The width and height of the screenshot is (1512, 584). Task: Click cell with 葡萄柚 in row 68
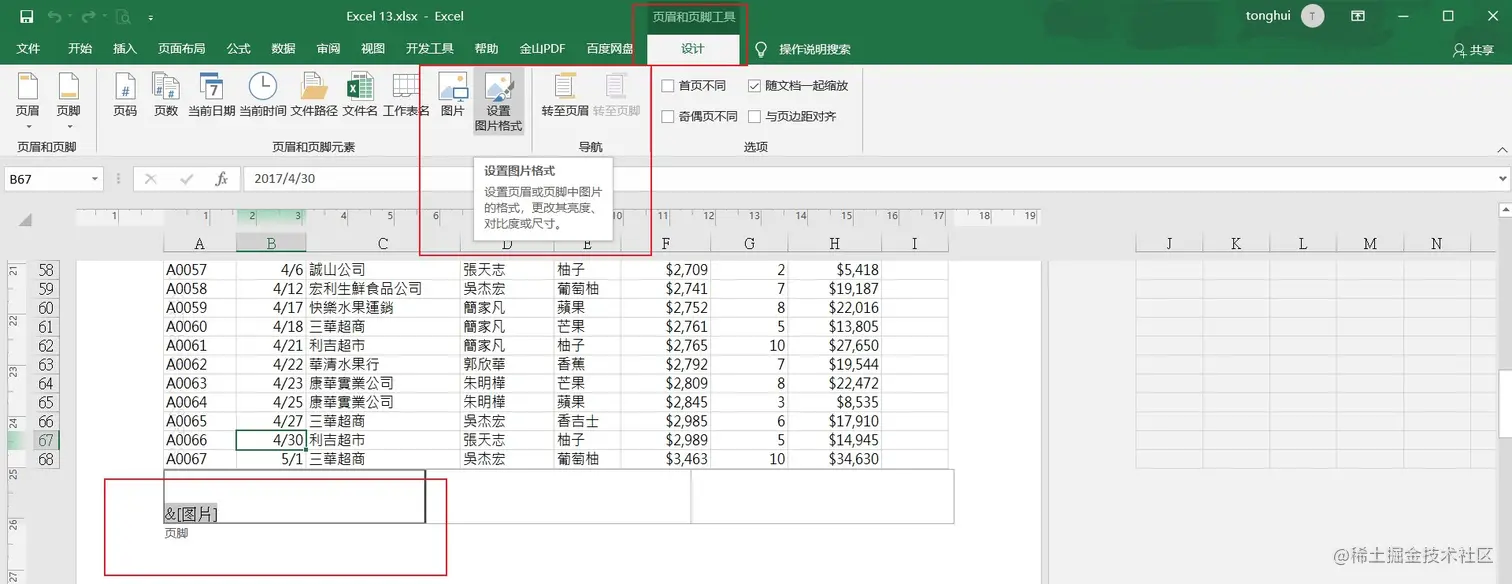pos(587,459)
